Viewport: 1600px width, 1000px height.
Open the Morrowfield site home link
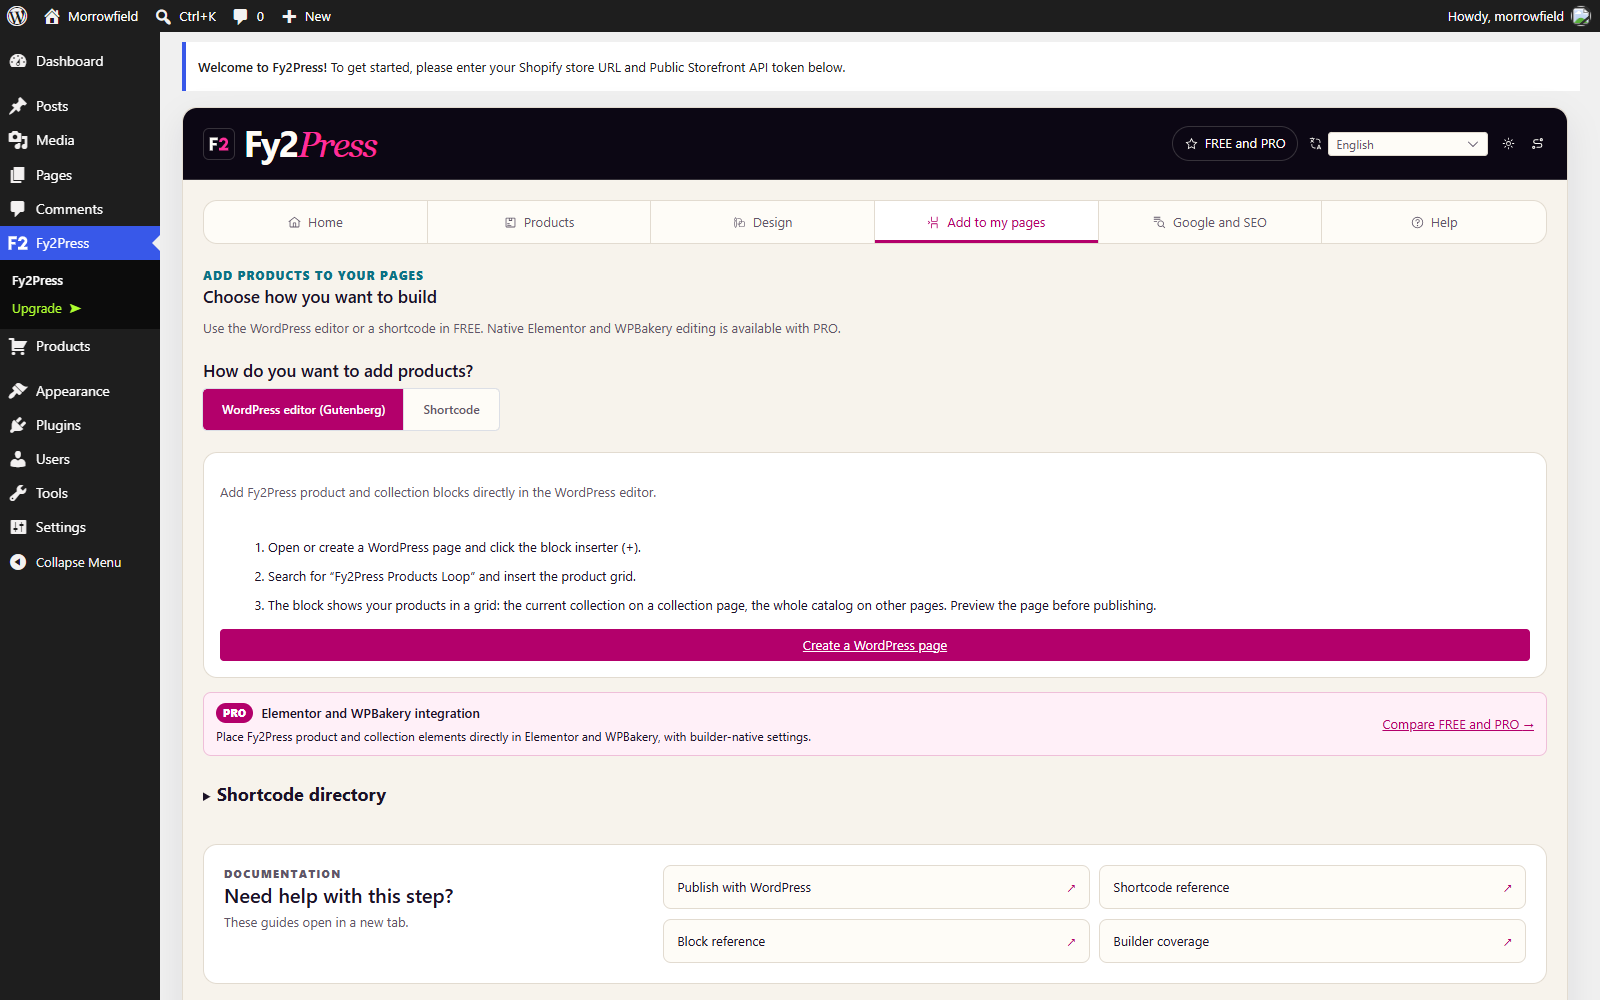pos(91,16)
